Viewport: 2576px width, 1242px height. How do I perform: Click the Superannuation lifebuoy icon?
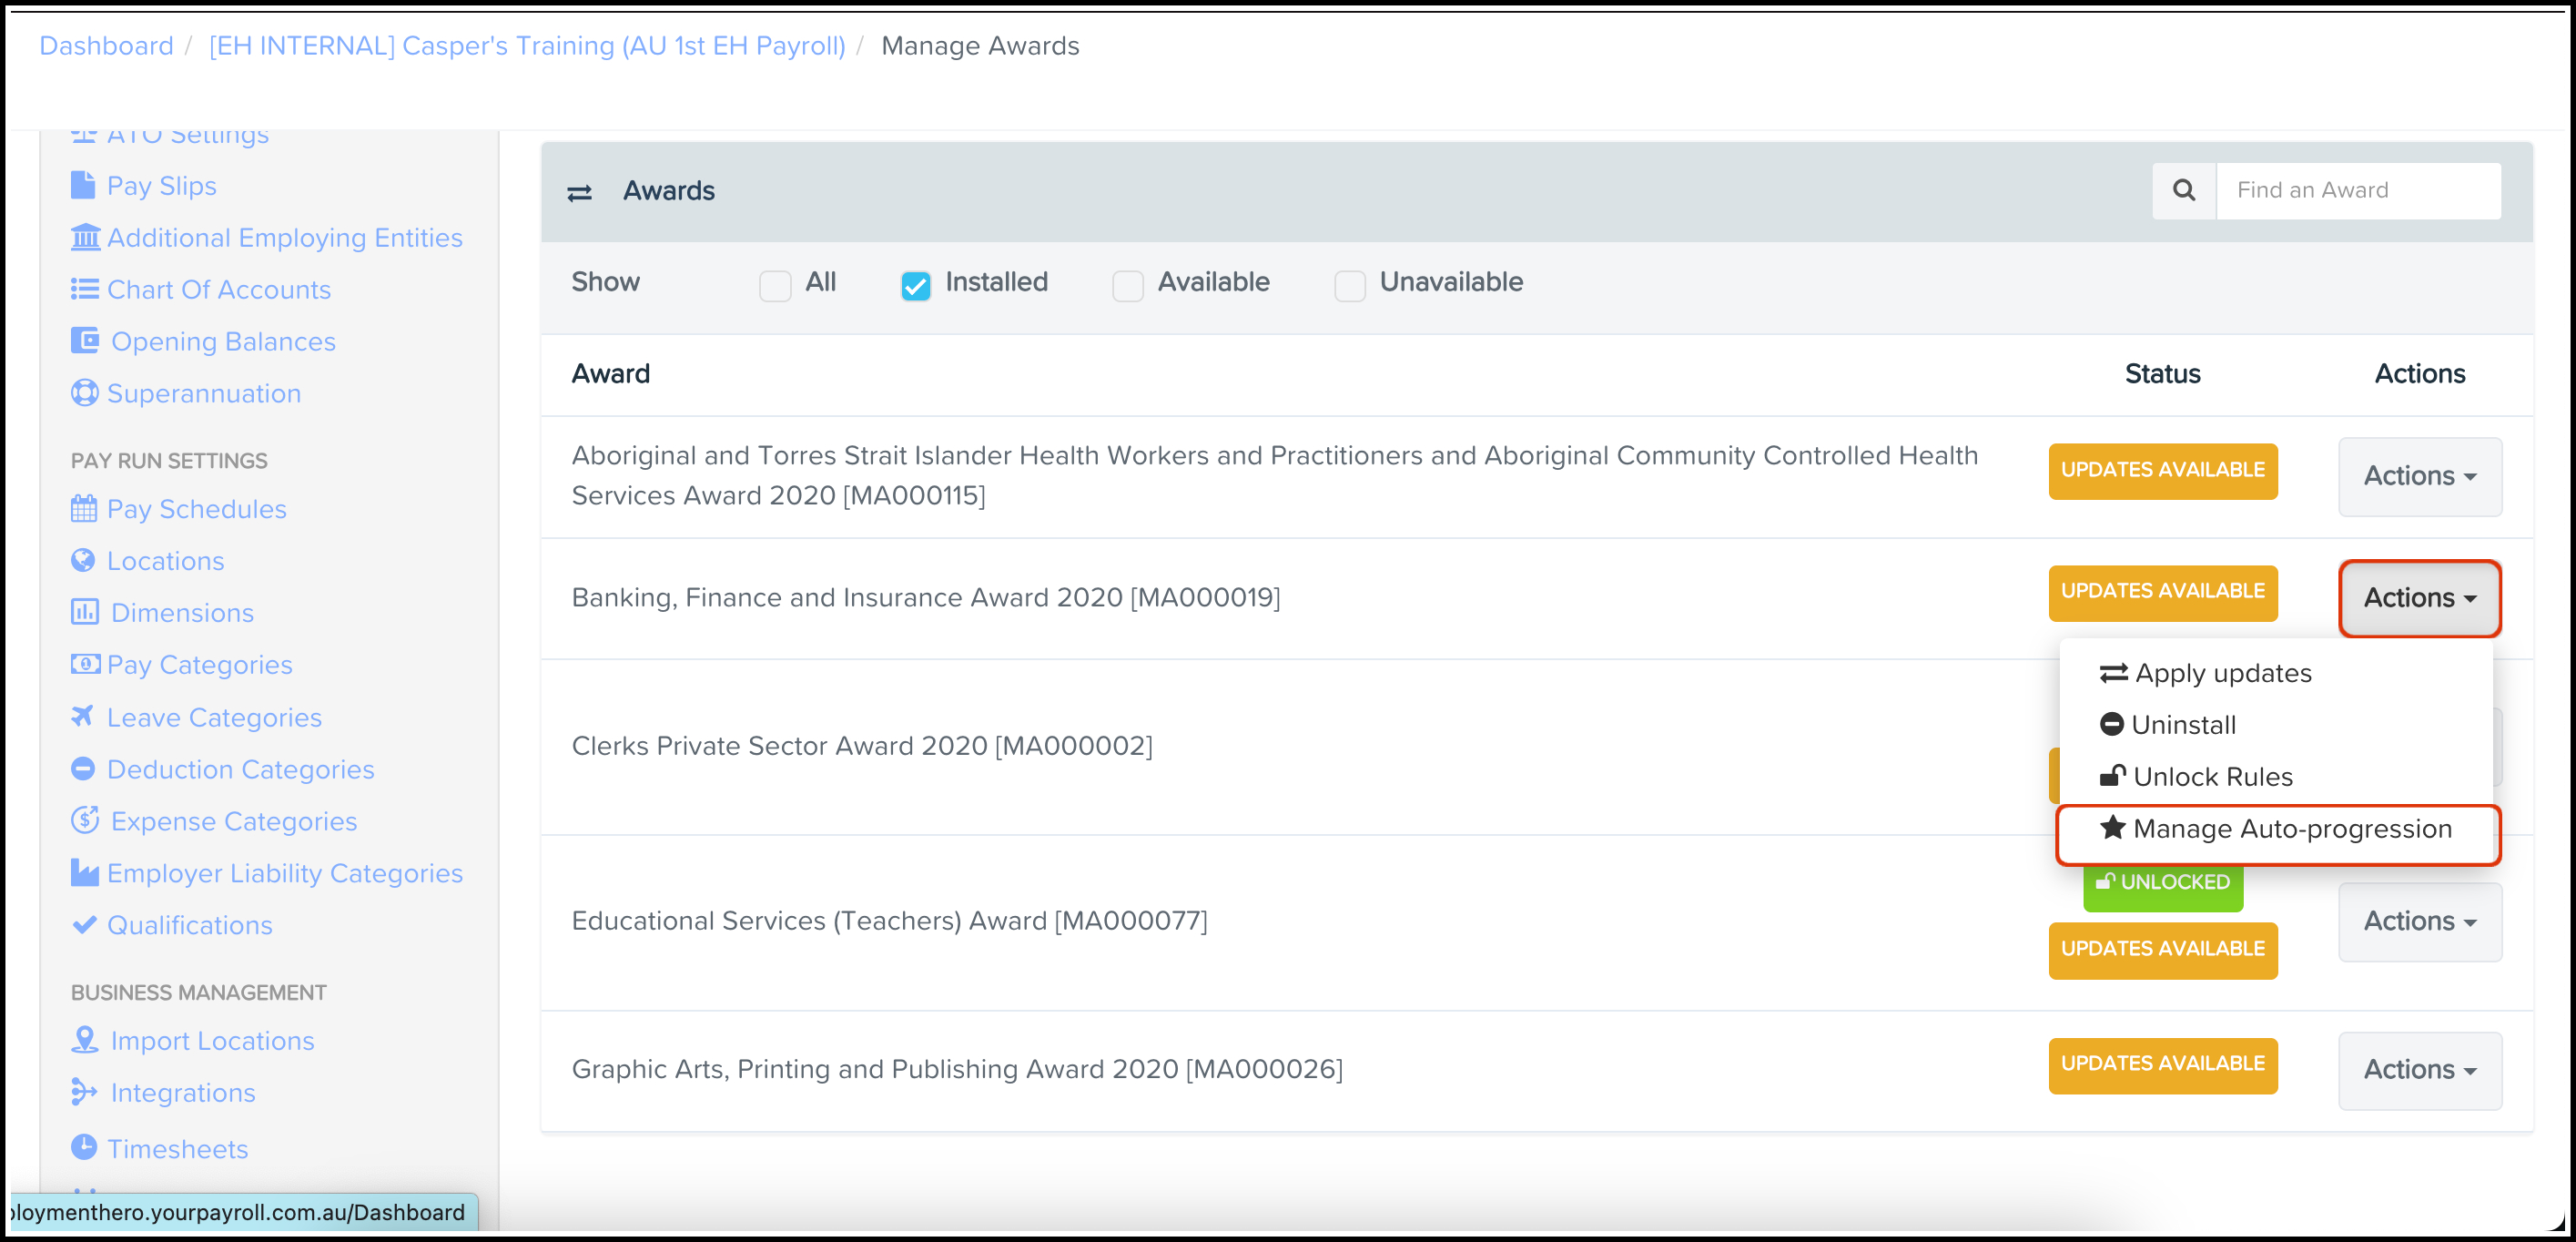(84, 393)
